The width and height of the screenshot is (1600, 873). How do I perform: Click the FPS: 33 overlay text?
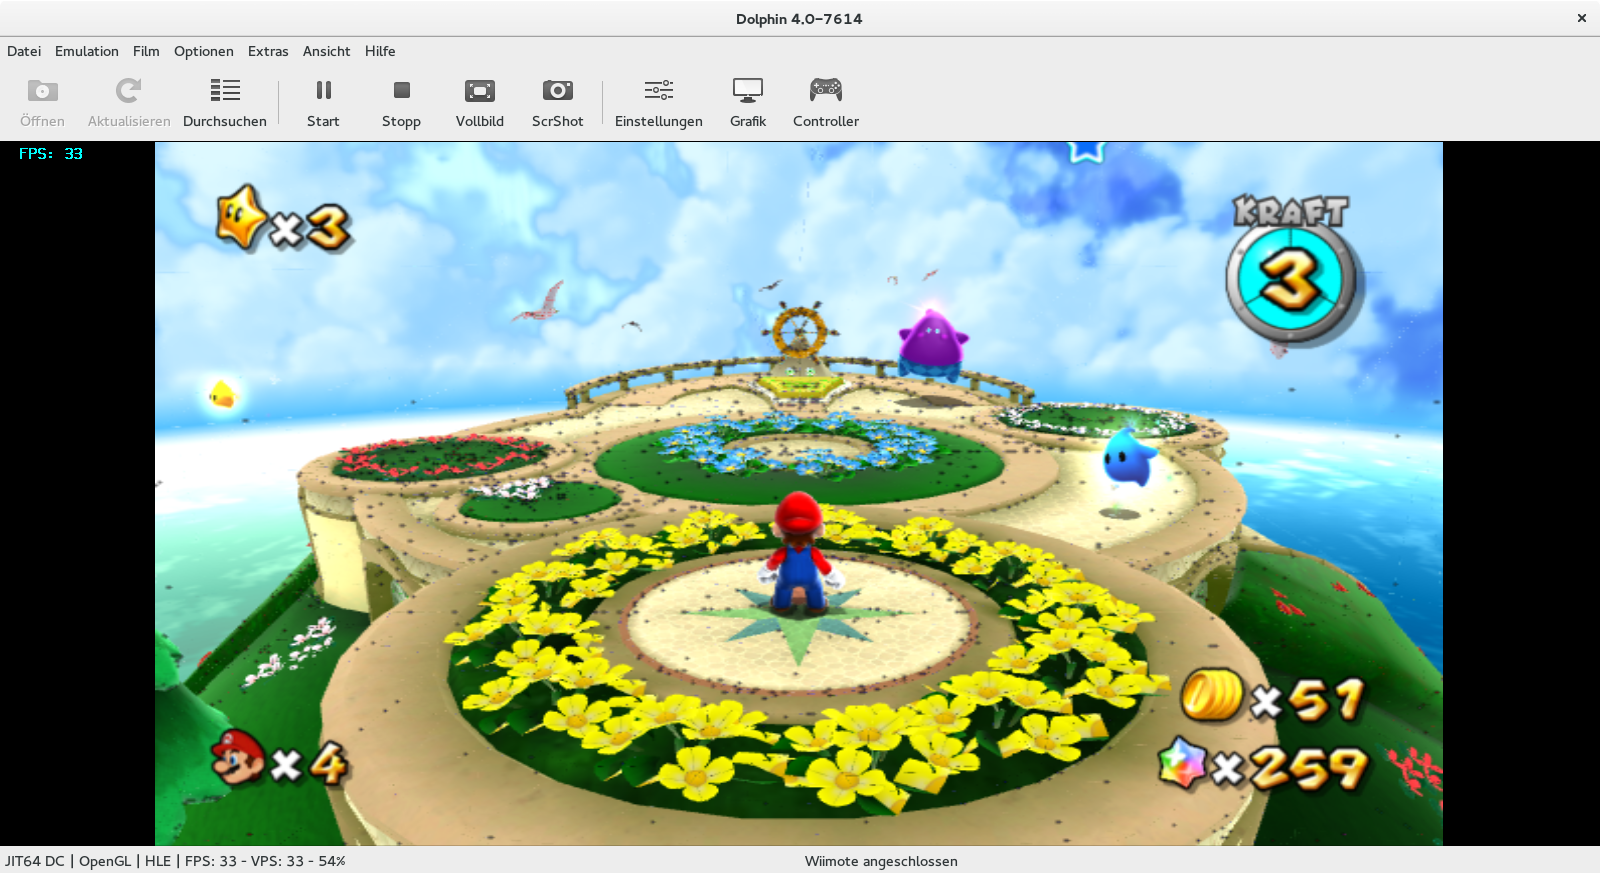tap(51, 154)
